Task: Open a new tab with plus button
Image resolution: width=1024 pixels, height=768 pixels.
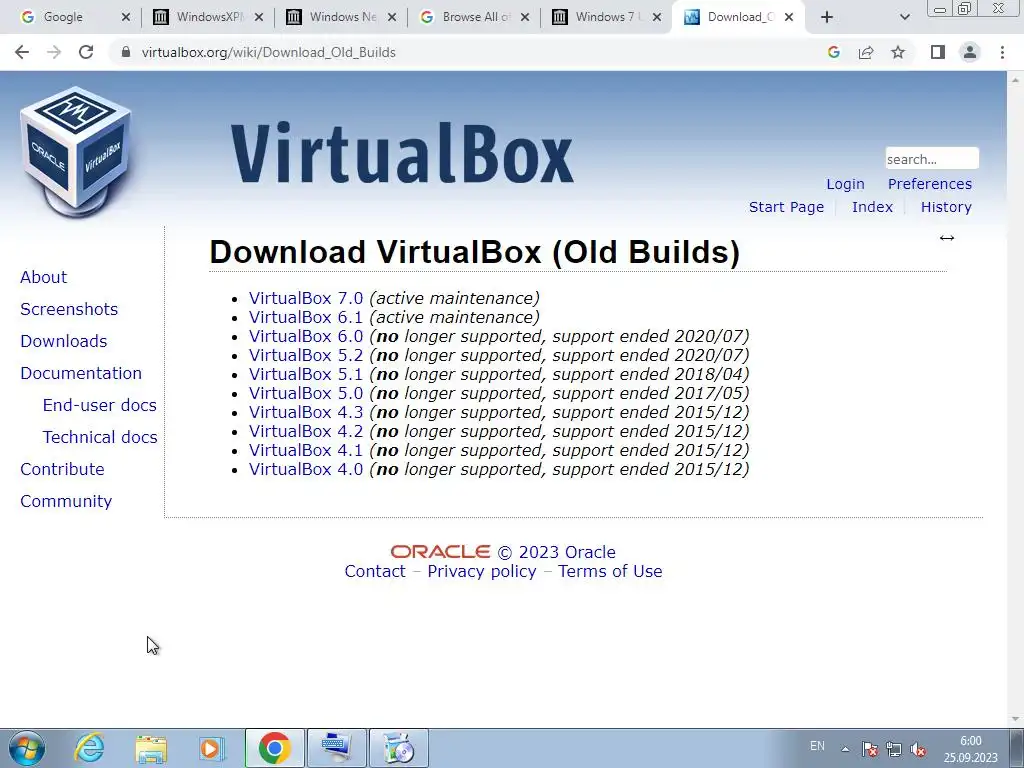Action: pyautogui.click(x=827, y=17)
